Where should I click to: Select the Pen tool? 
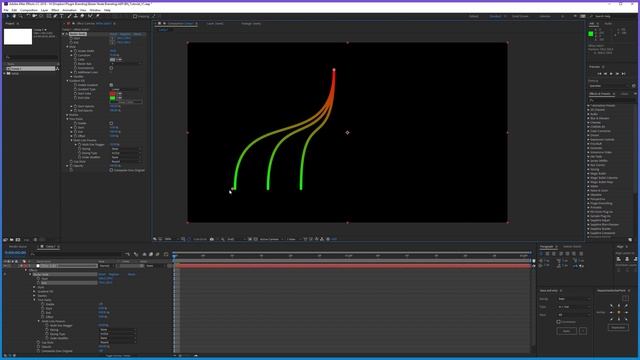[x=55, y=16]
